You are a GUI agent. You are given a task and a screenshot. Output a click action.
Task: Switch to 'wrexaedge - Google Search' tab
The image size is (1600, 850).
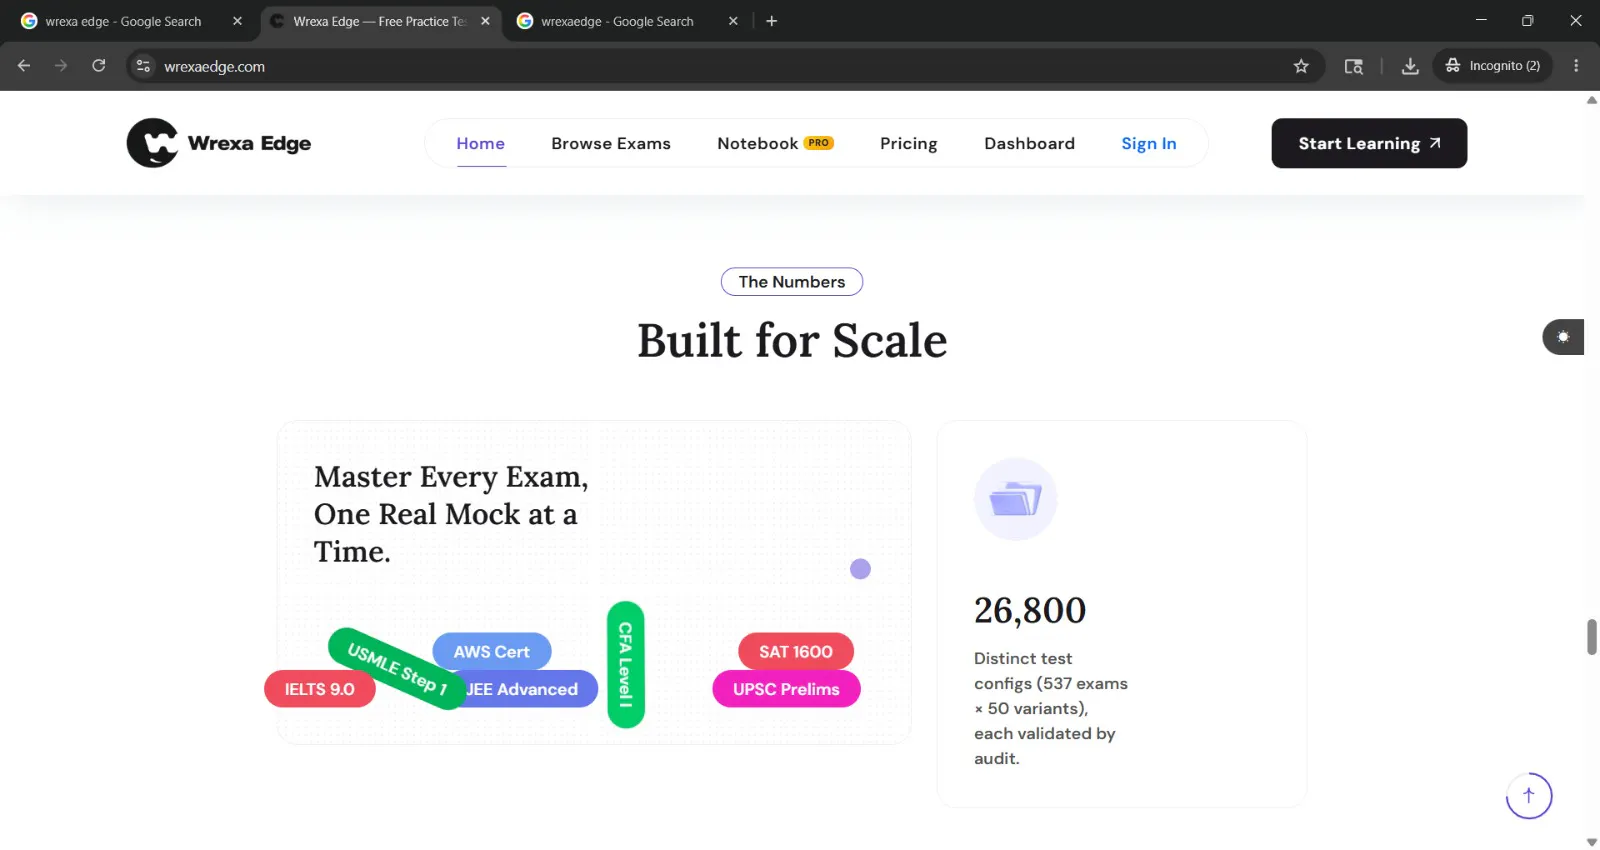click(627, 21)
